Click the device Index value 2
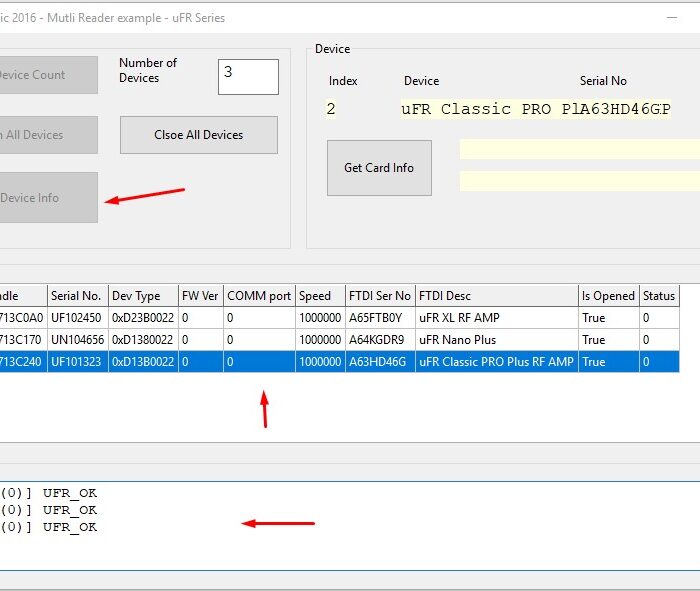Image resolution: width=700 pixels, height=591 pixels. (x=331, y=109)
